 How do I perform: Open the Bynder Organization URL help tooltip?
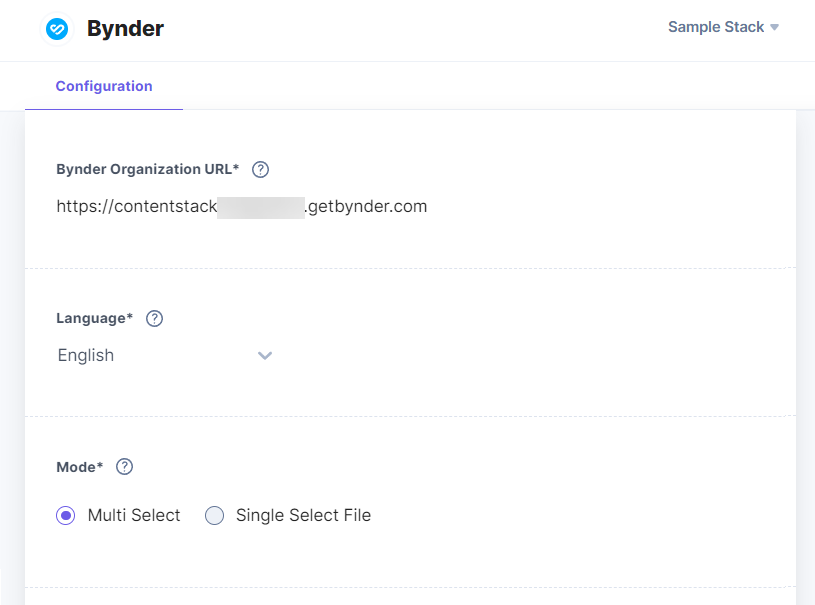click(x=260, y=169)
